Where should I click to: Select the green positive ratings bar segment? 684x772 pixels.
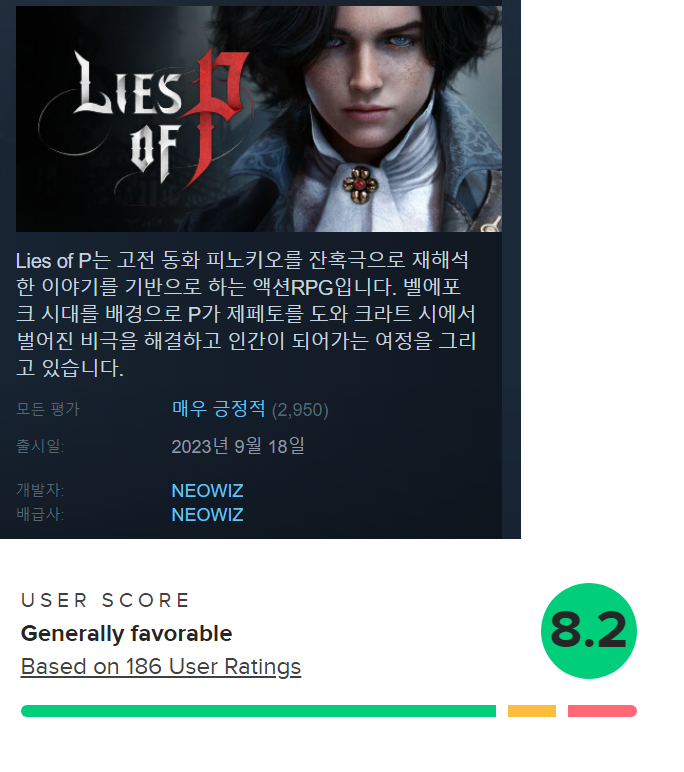point(258,711)
